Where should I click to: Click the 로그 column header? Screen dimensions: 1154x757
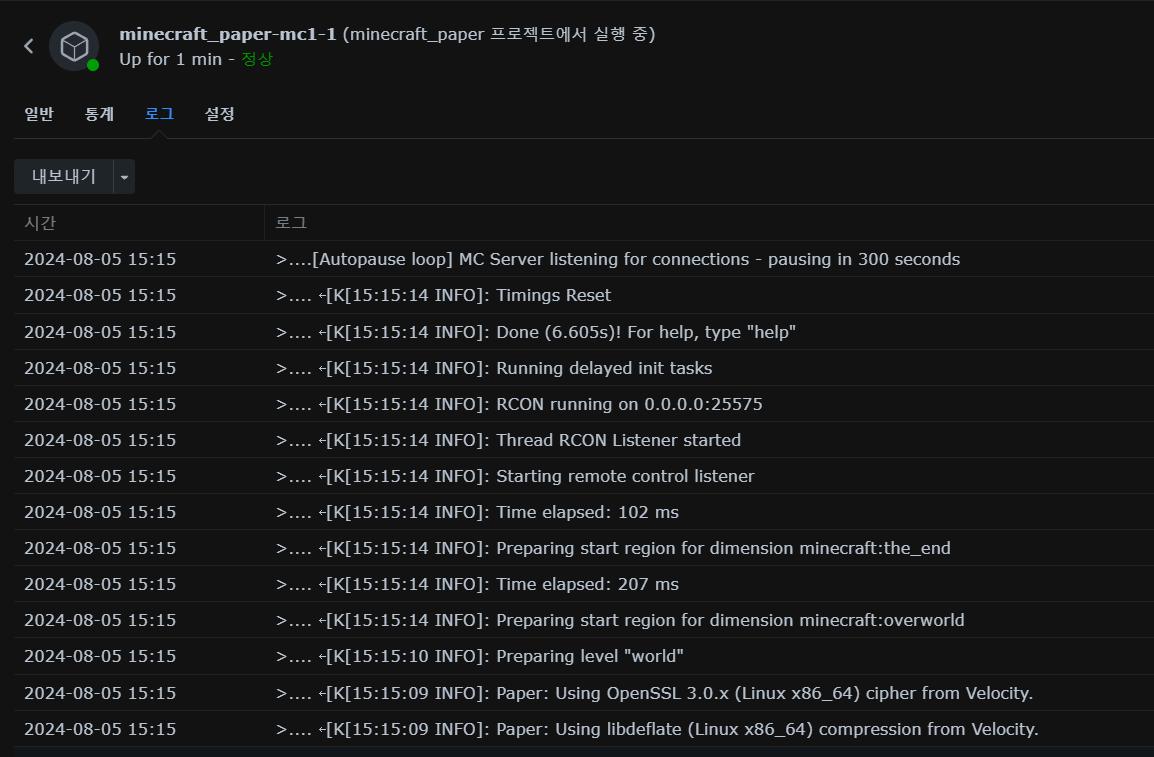(x=291, y=223)
